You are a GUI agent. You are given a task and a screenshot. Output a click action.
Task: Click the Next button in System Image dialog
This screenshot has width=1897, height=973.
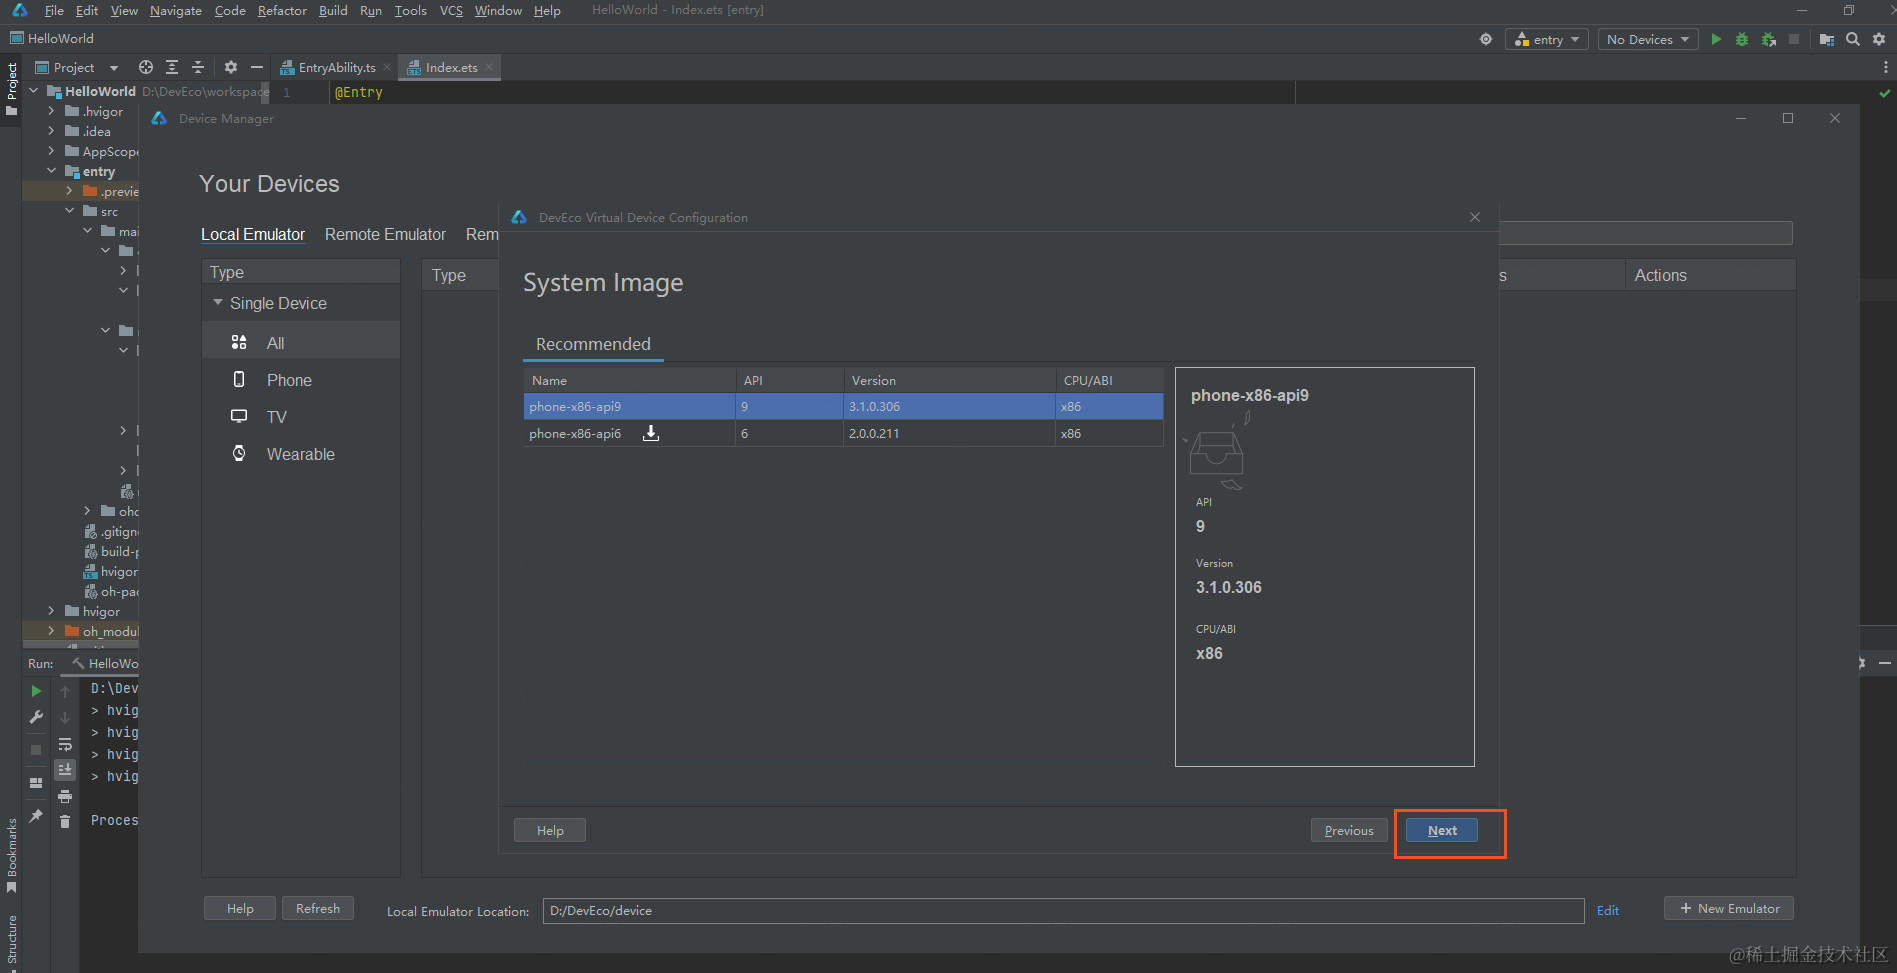pos(1441,830)
